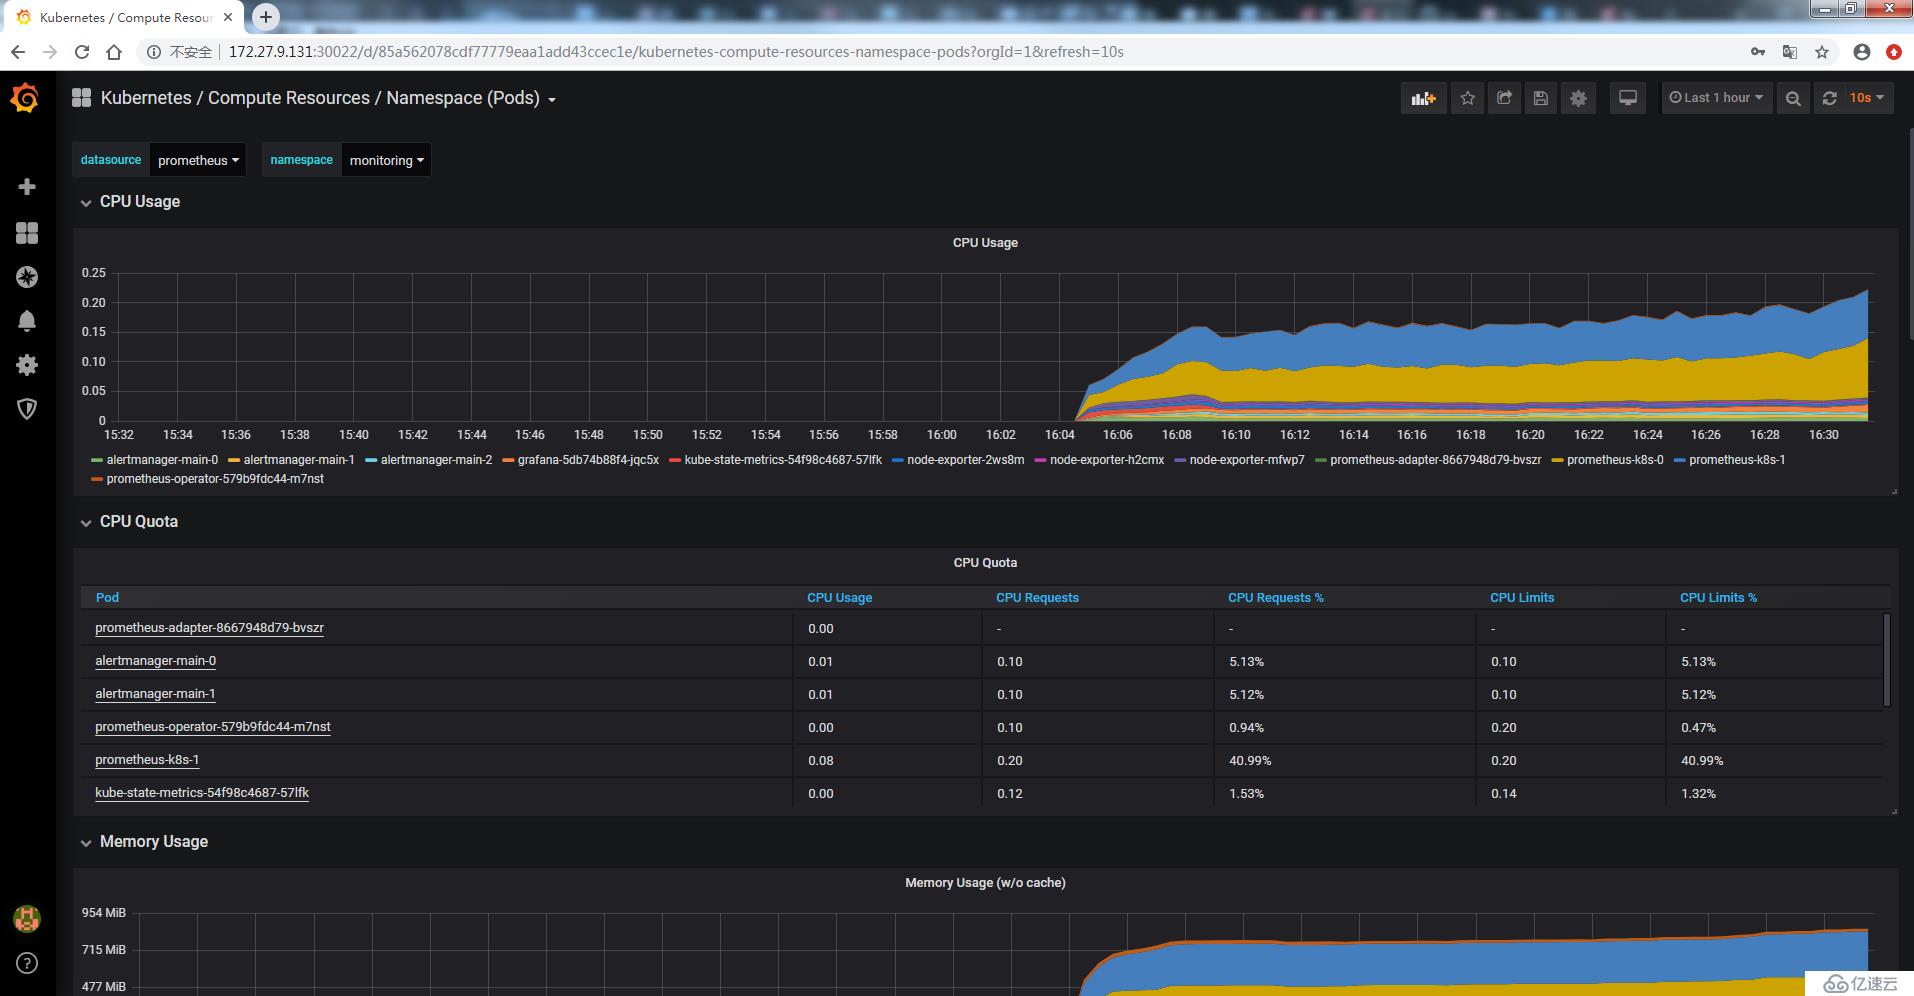Click the CPU Quota table panel title
This screenshot has width=1914, height=996.
coord(985,563)
